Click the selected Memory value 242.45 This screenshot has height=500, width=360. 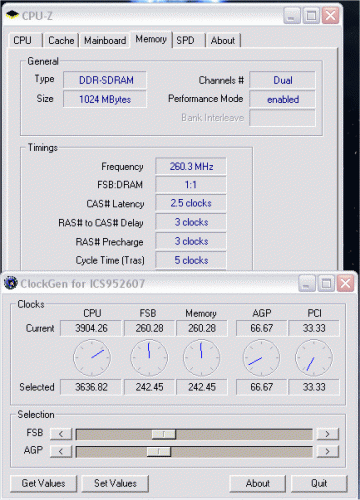(x=202, y=387)
